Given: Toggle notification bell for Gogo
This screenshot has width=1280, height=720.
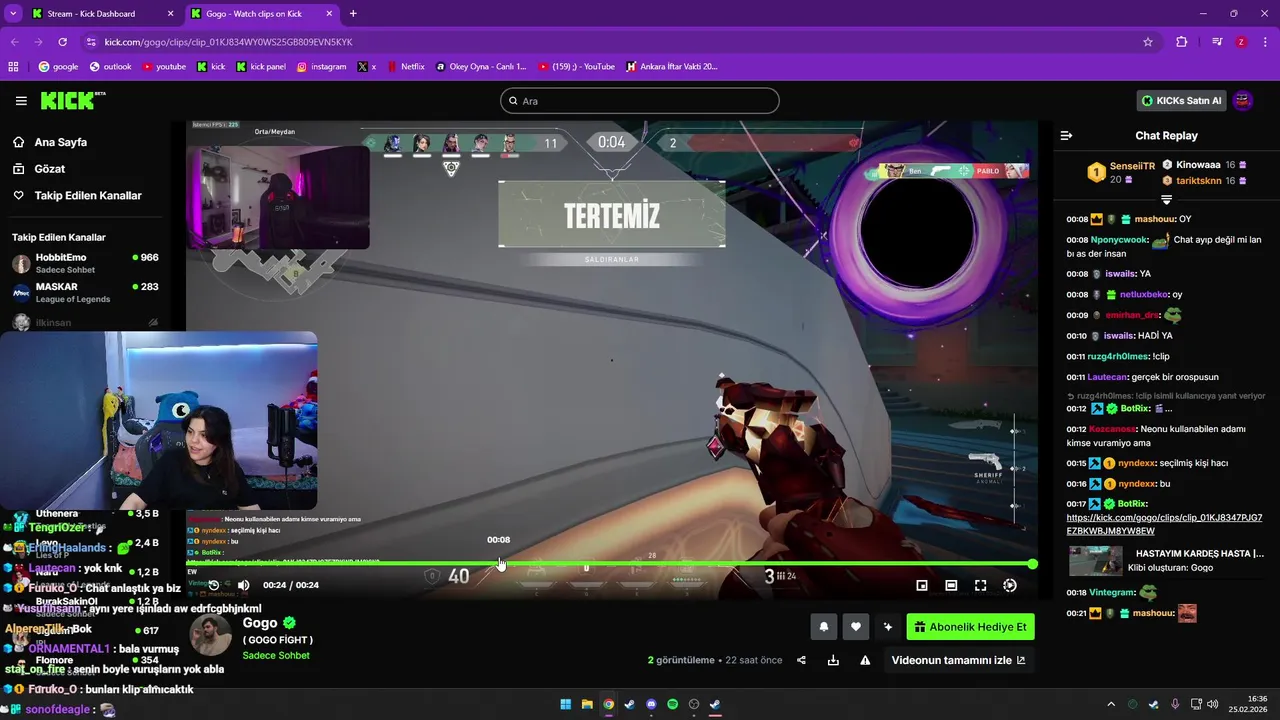Looking at the screenshot, I should click(x=824, y=627).
